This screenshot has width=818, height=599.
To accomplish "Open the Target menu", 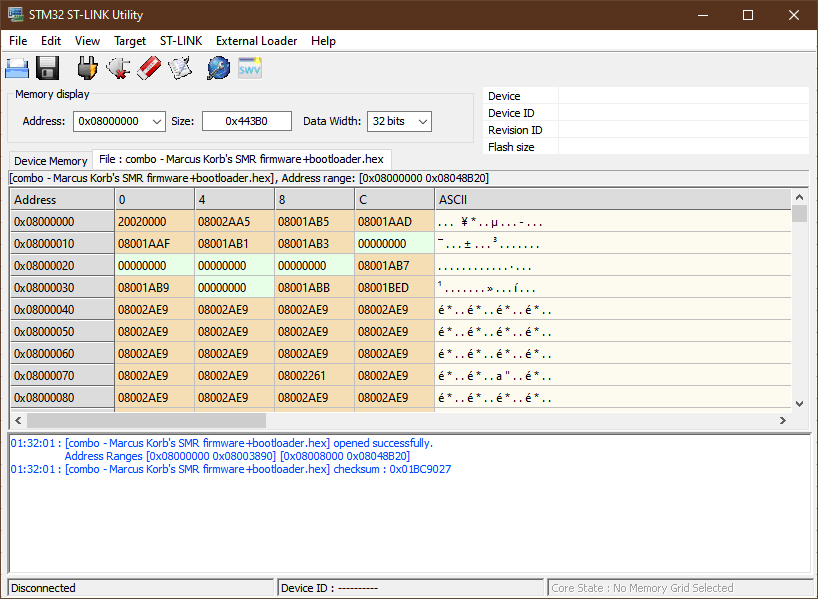I will pyautogui.click(x=130, y=41).
